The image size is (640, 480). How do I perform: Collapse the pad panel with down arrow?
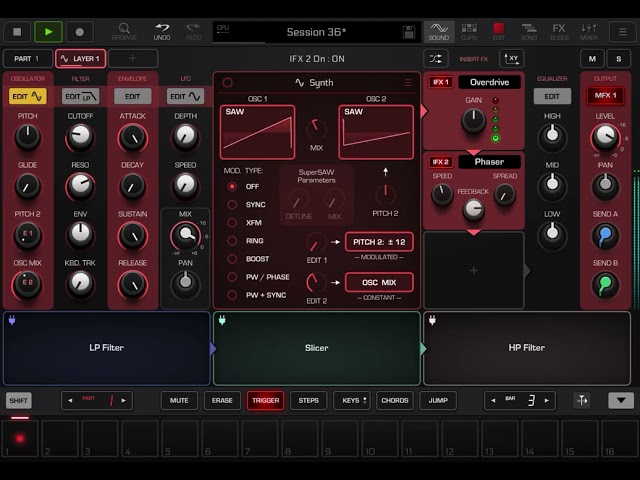click(621, 400)
